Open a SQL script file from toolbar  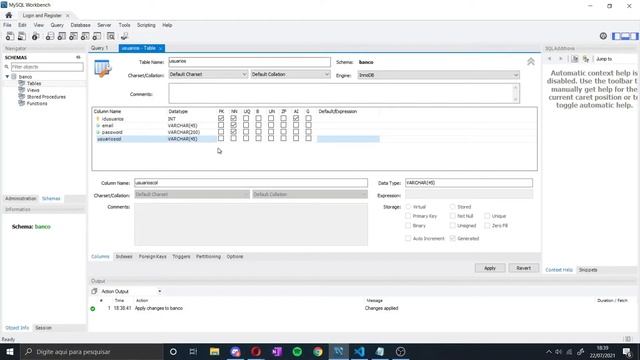click(22, 36)
